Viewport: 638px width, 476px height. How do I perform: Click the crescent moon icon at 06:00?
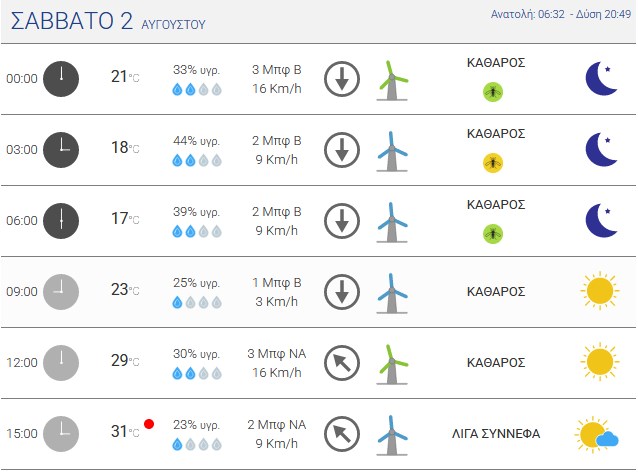coord(602,220)
